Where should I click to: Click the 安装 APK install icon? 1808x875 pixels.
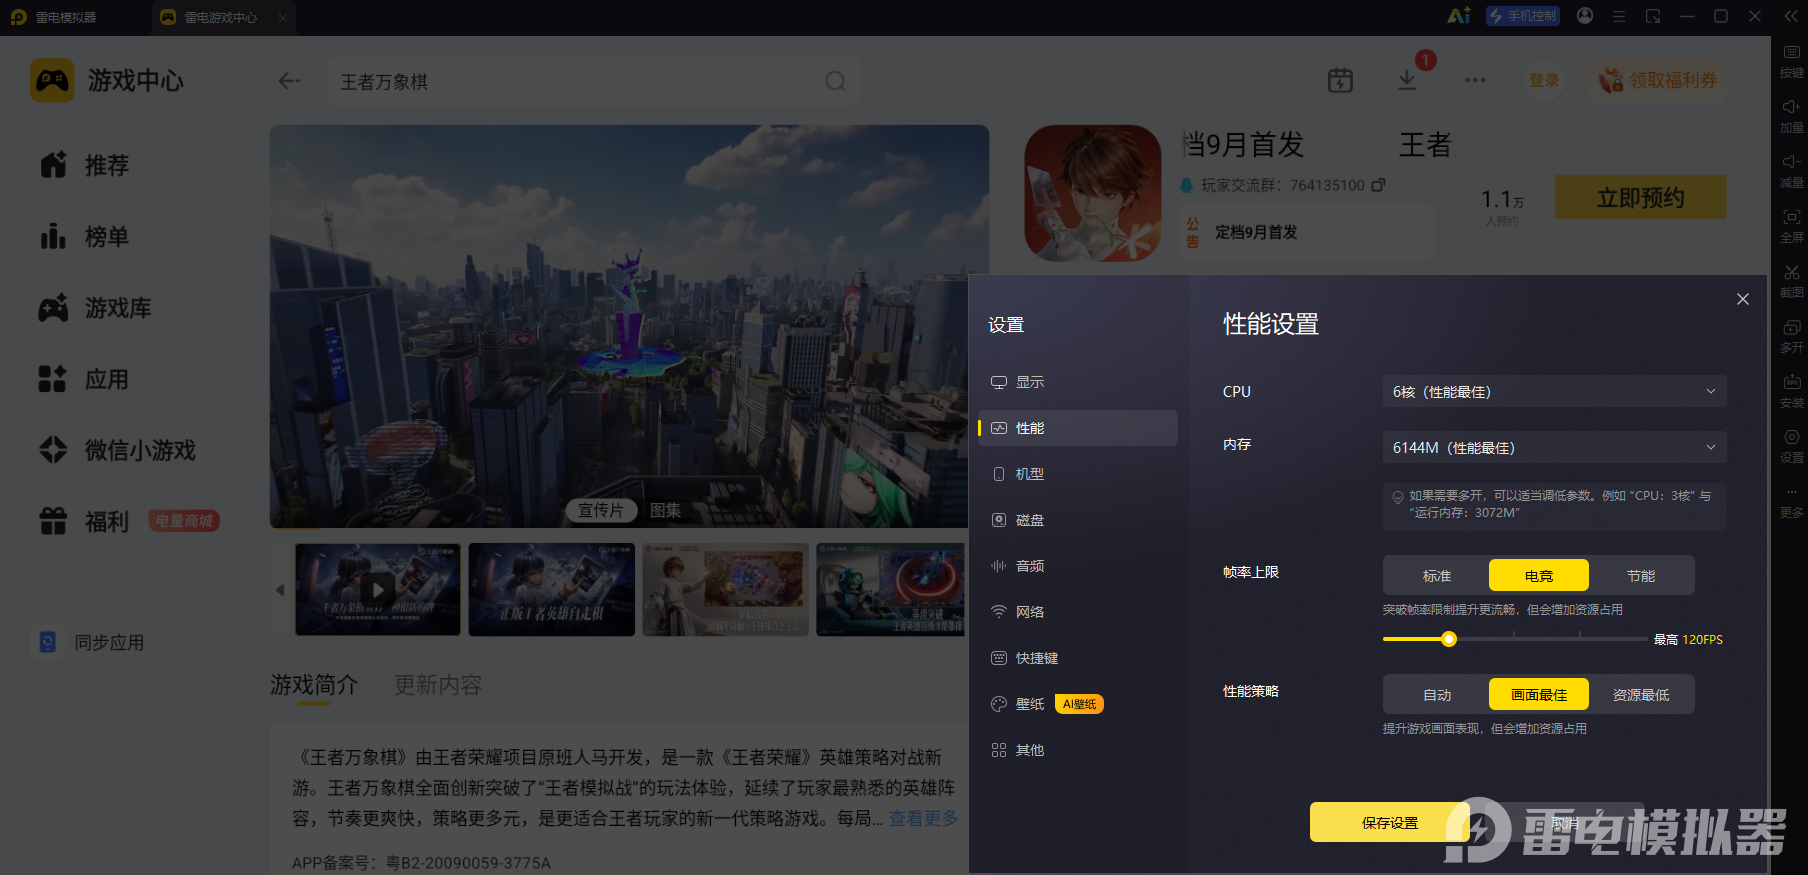[1791, 390]
